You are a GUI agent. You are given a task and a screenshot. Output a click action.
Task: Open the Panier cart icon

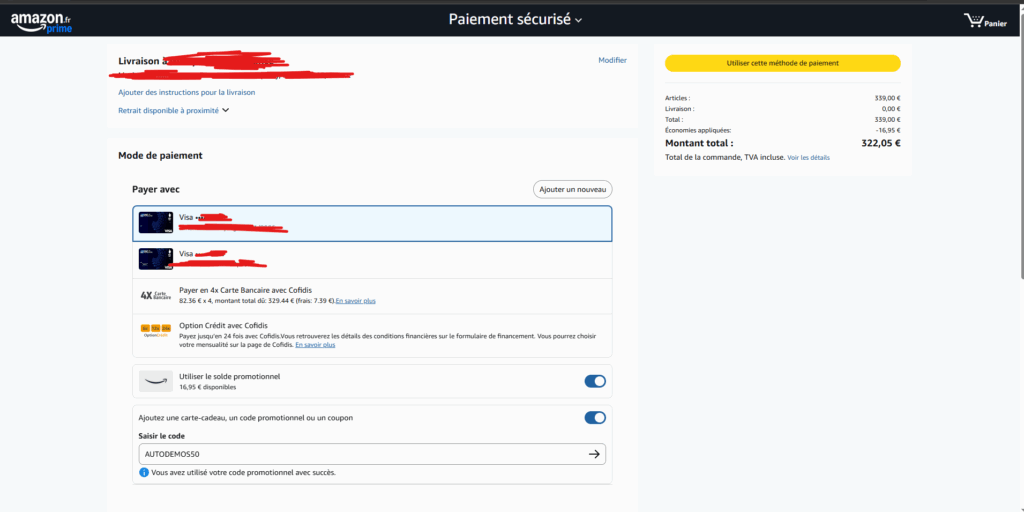click(x=985, y=22)
